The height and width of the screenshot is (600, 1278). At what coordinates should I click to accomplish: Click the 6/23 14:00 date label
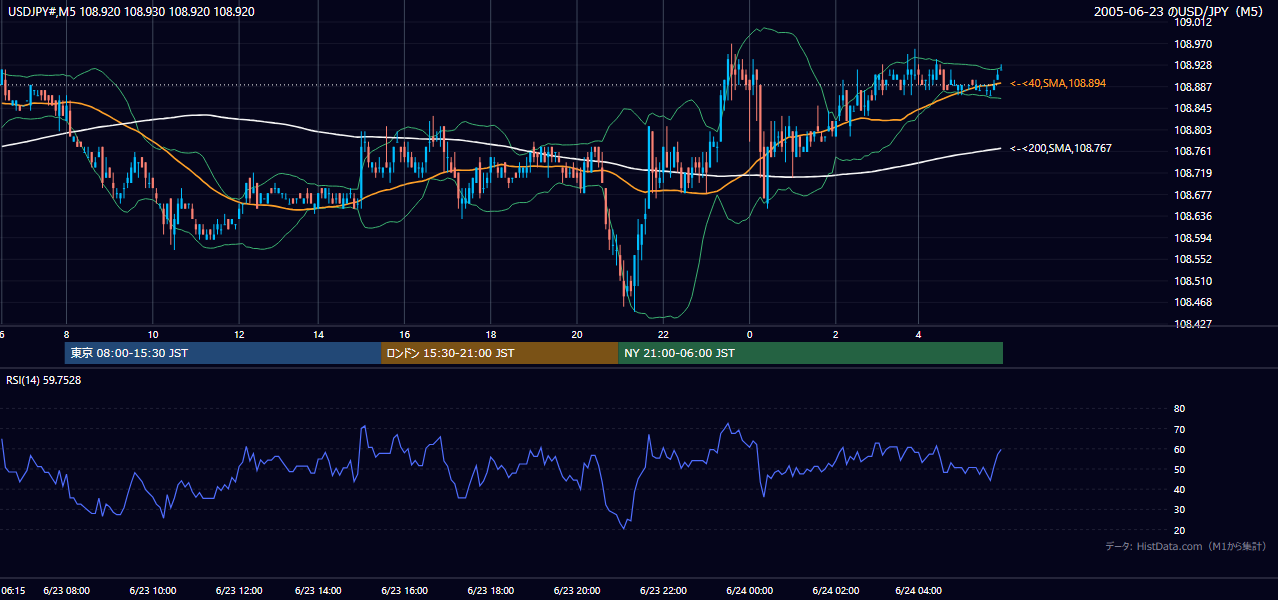pos(320,590)
